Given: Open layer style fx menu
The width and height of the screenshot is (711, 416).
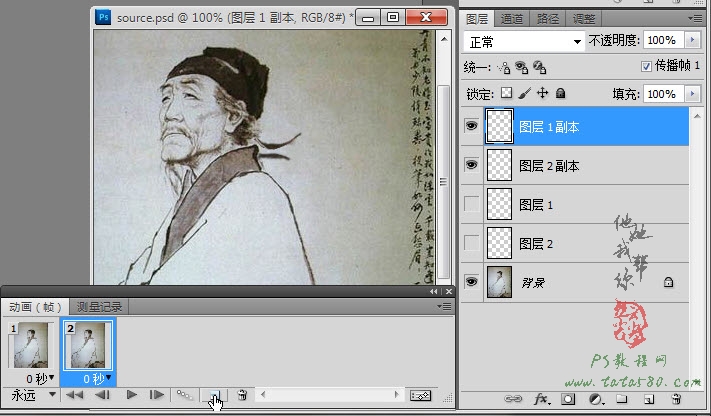Looking at the screenshot, I should pos(541,399).
